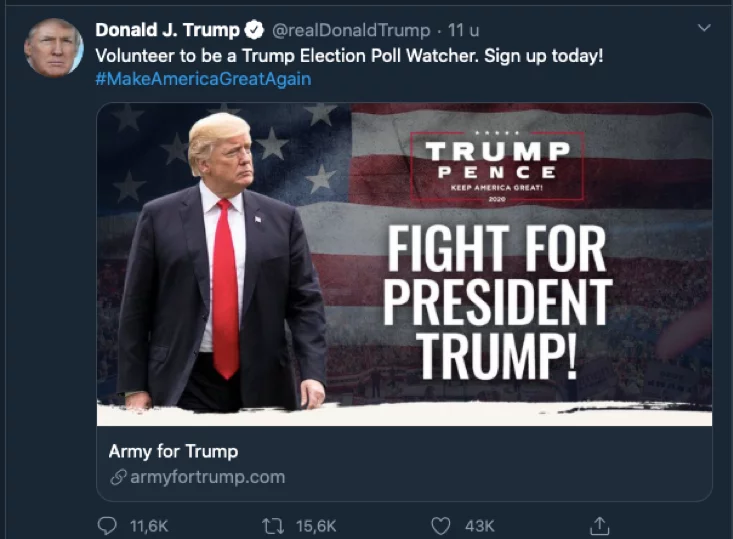The height and width of the screenshot is (539, 733).
Task: Open the profile avatar photo
Action: 54,48
